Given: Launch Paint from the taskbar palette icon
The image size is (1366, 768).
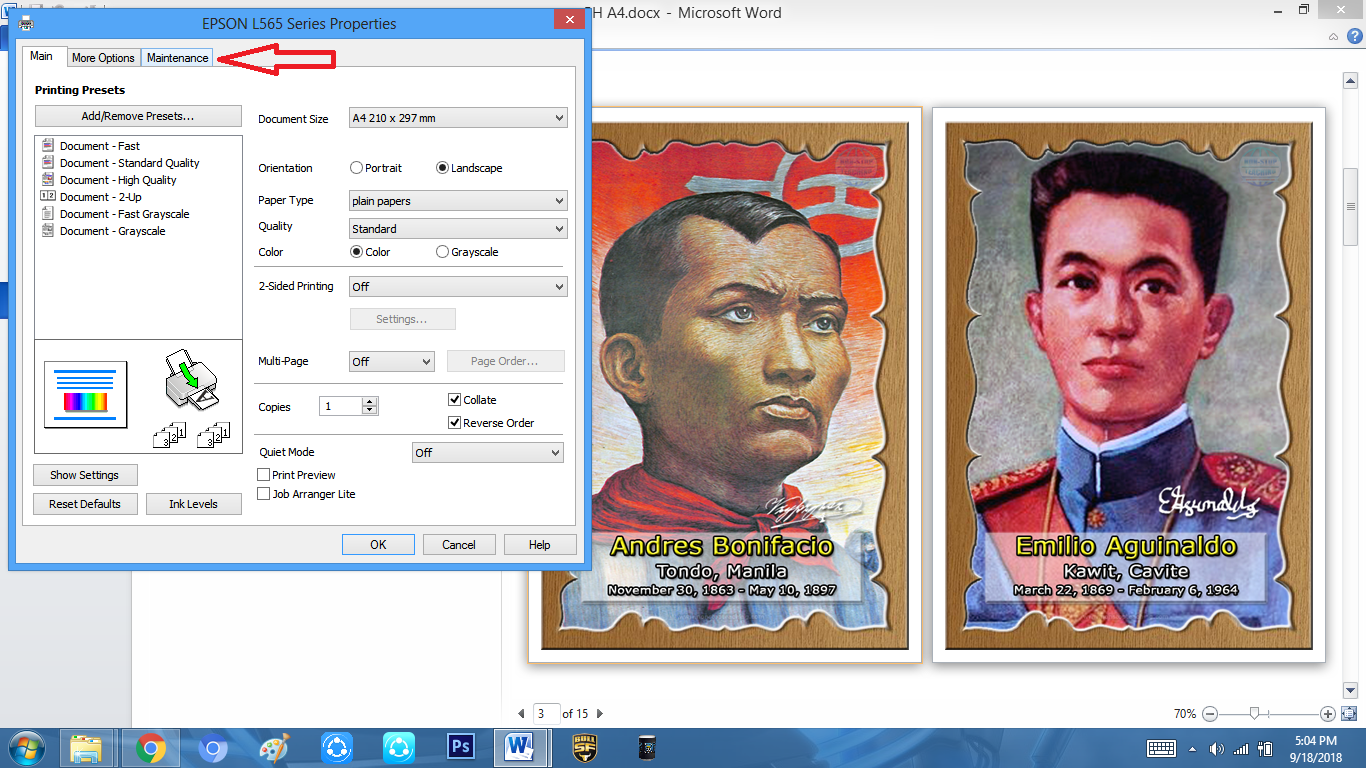Looking at the screenshot, I should click(x=274, y=748).
